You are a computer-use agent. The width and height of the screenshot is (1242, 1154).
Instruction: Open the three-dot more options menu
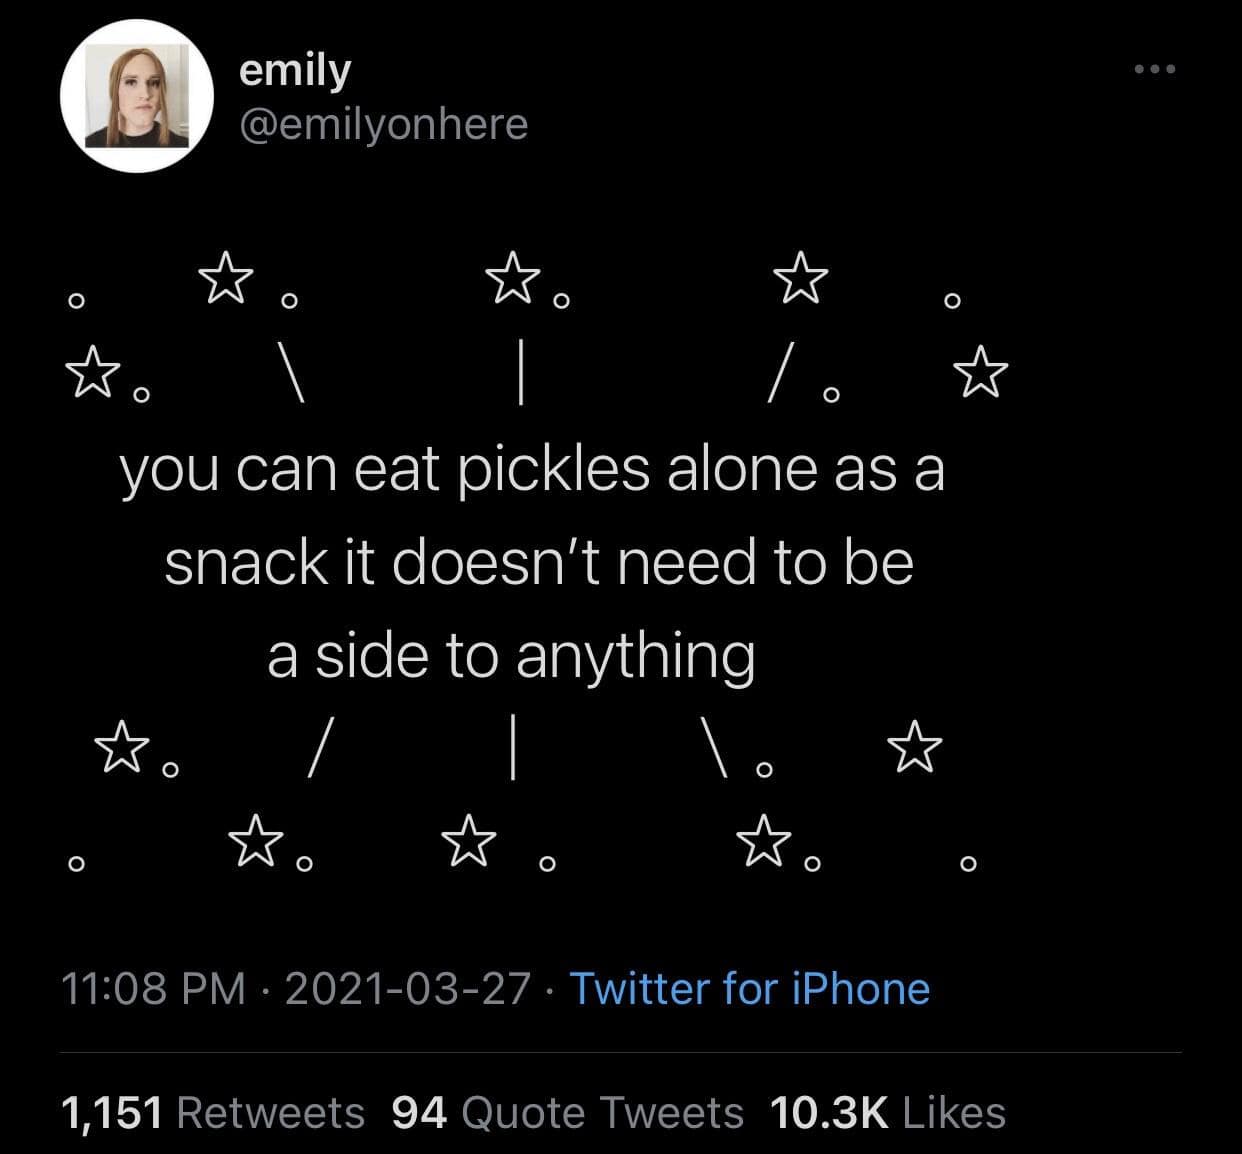1155,70
